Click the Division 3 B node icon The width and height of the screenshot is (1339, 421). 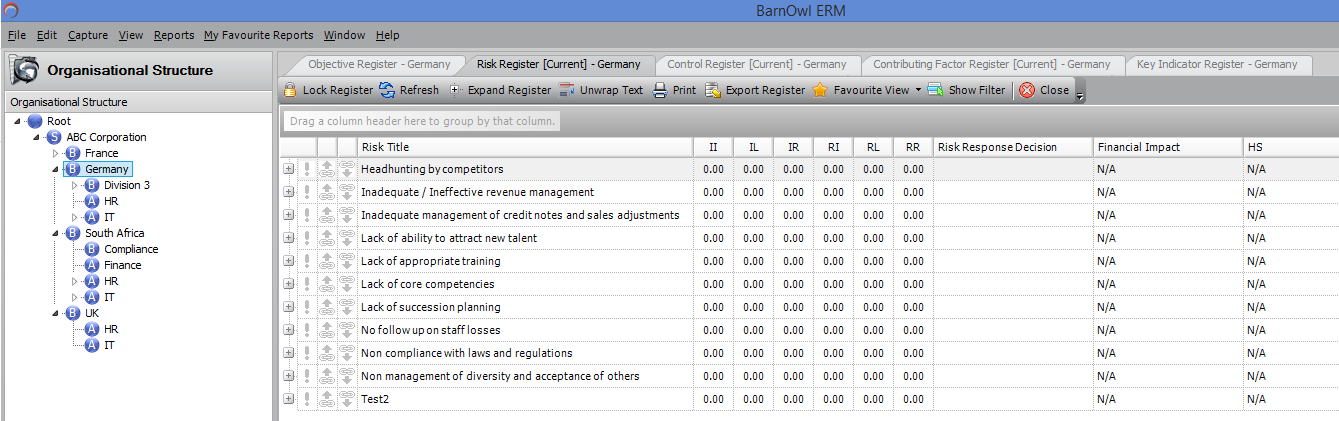pyautogui.click(x=92, y=185)
